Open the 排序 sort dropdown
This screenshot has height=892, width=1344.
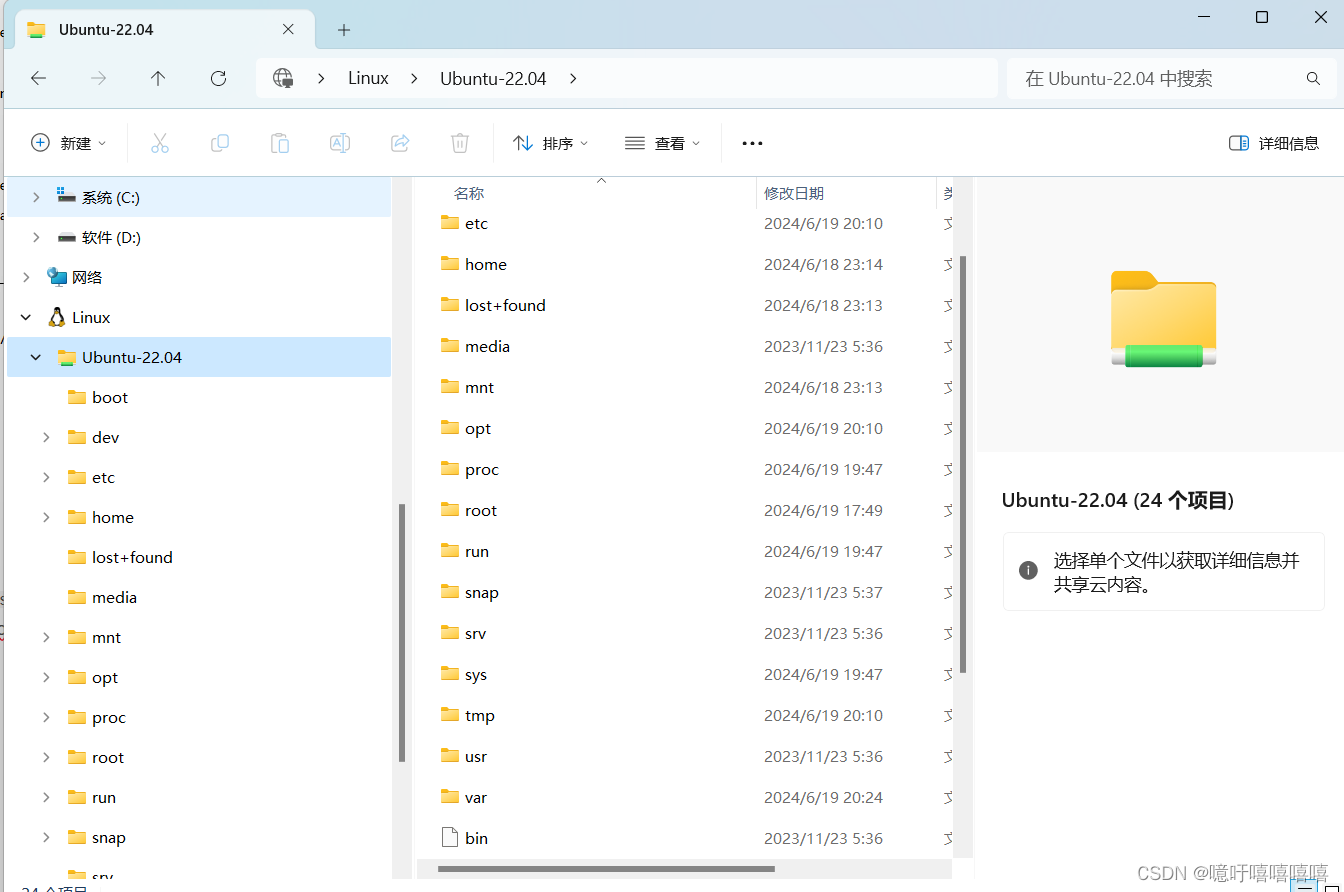(551, 143)
